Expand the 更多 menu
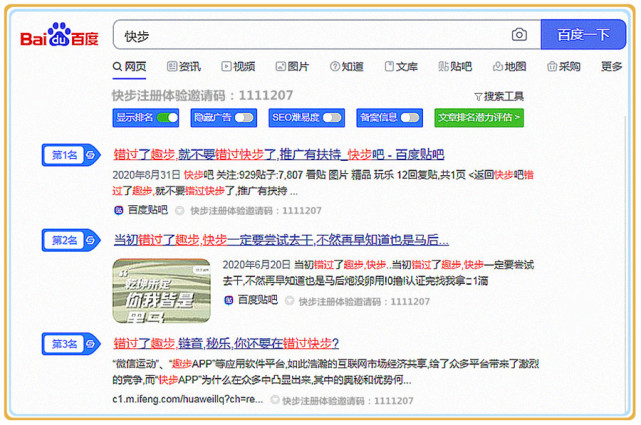The width and height of the screenshot is (641, 425). (612, 66)
